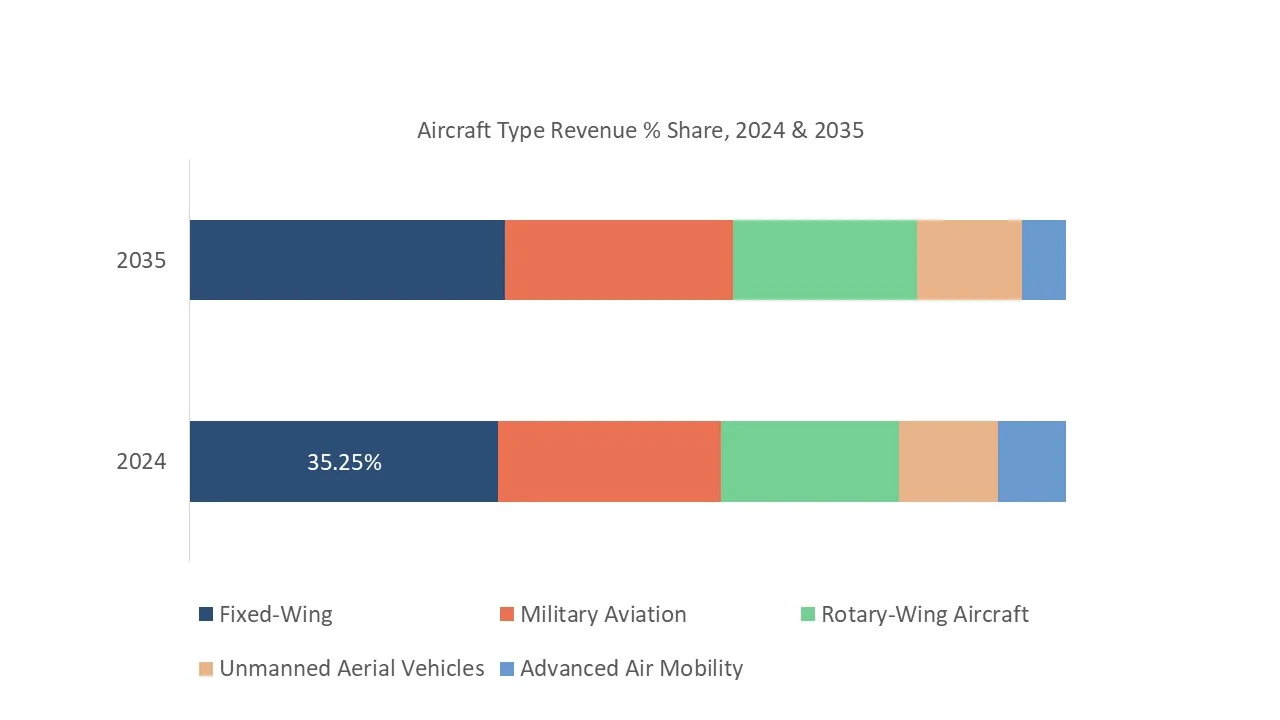
Task: Select the 2035 axis label
Action: (x=141, y=261)
